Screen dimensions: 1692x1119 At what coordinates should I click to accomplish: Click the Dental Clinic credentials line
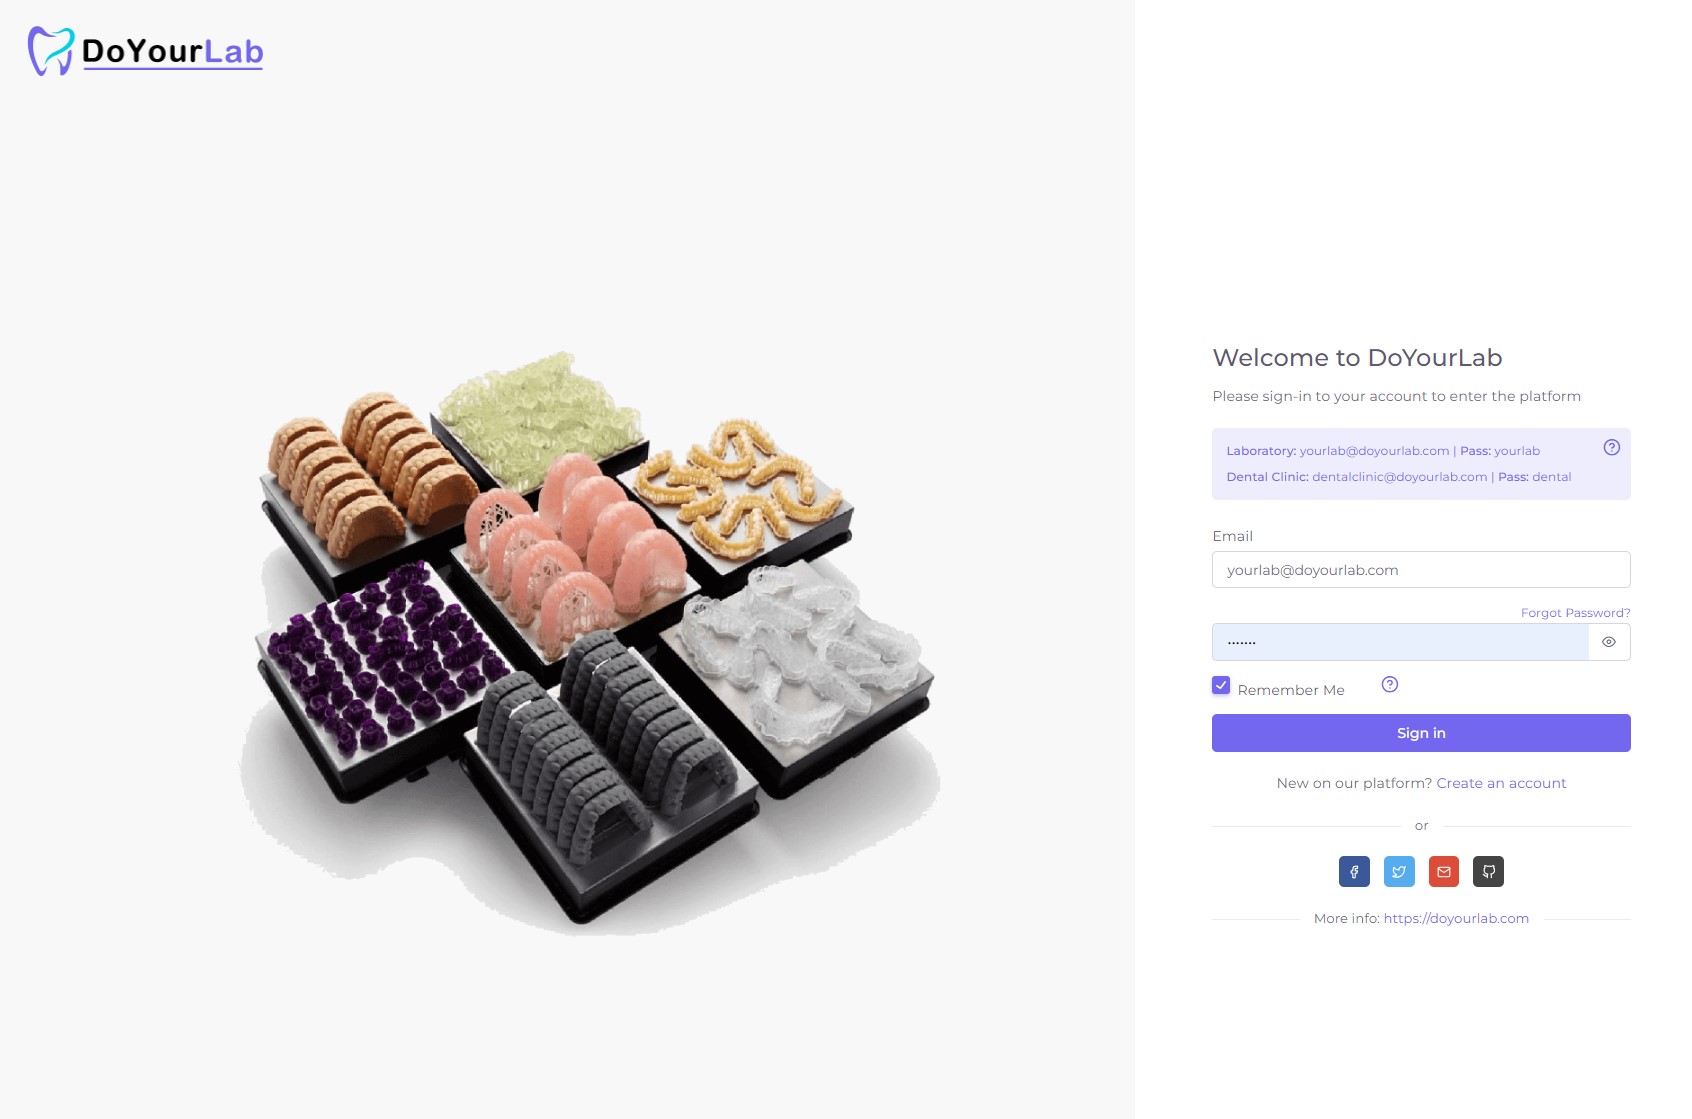1399,477
